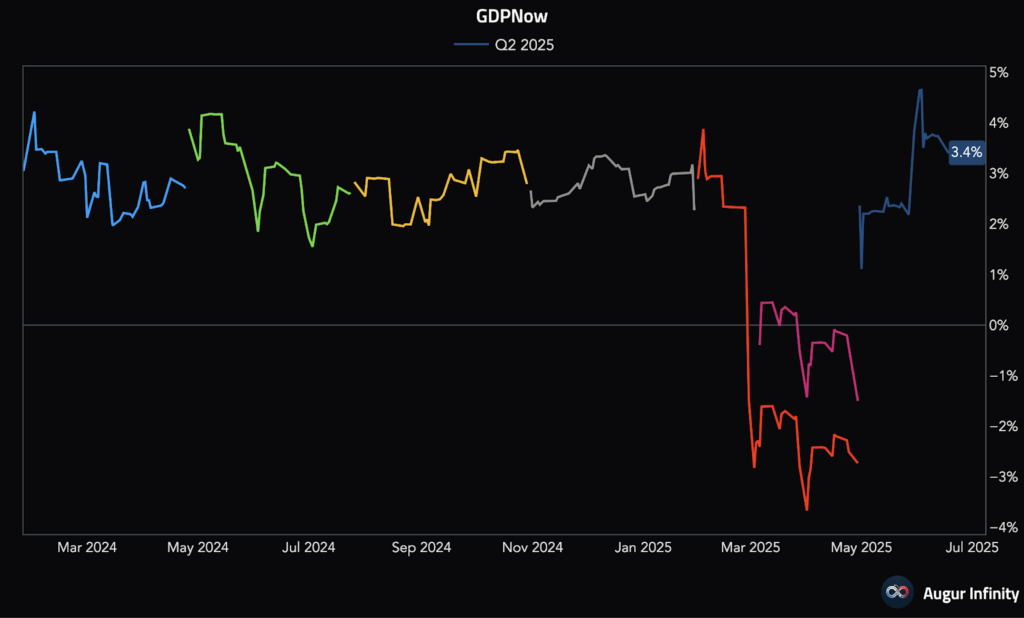
Task: Open the Augur Infinity text link
Action: coord(970,593)
